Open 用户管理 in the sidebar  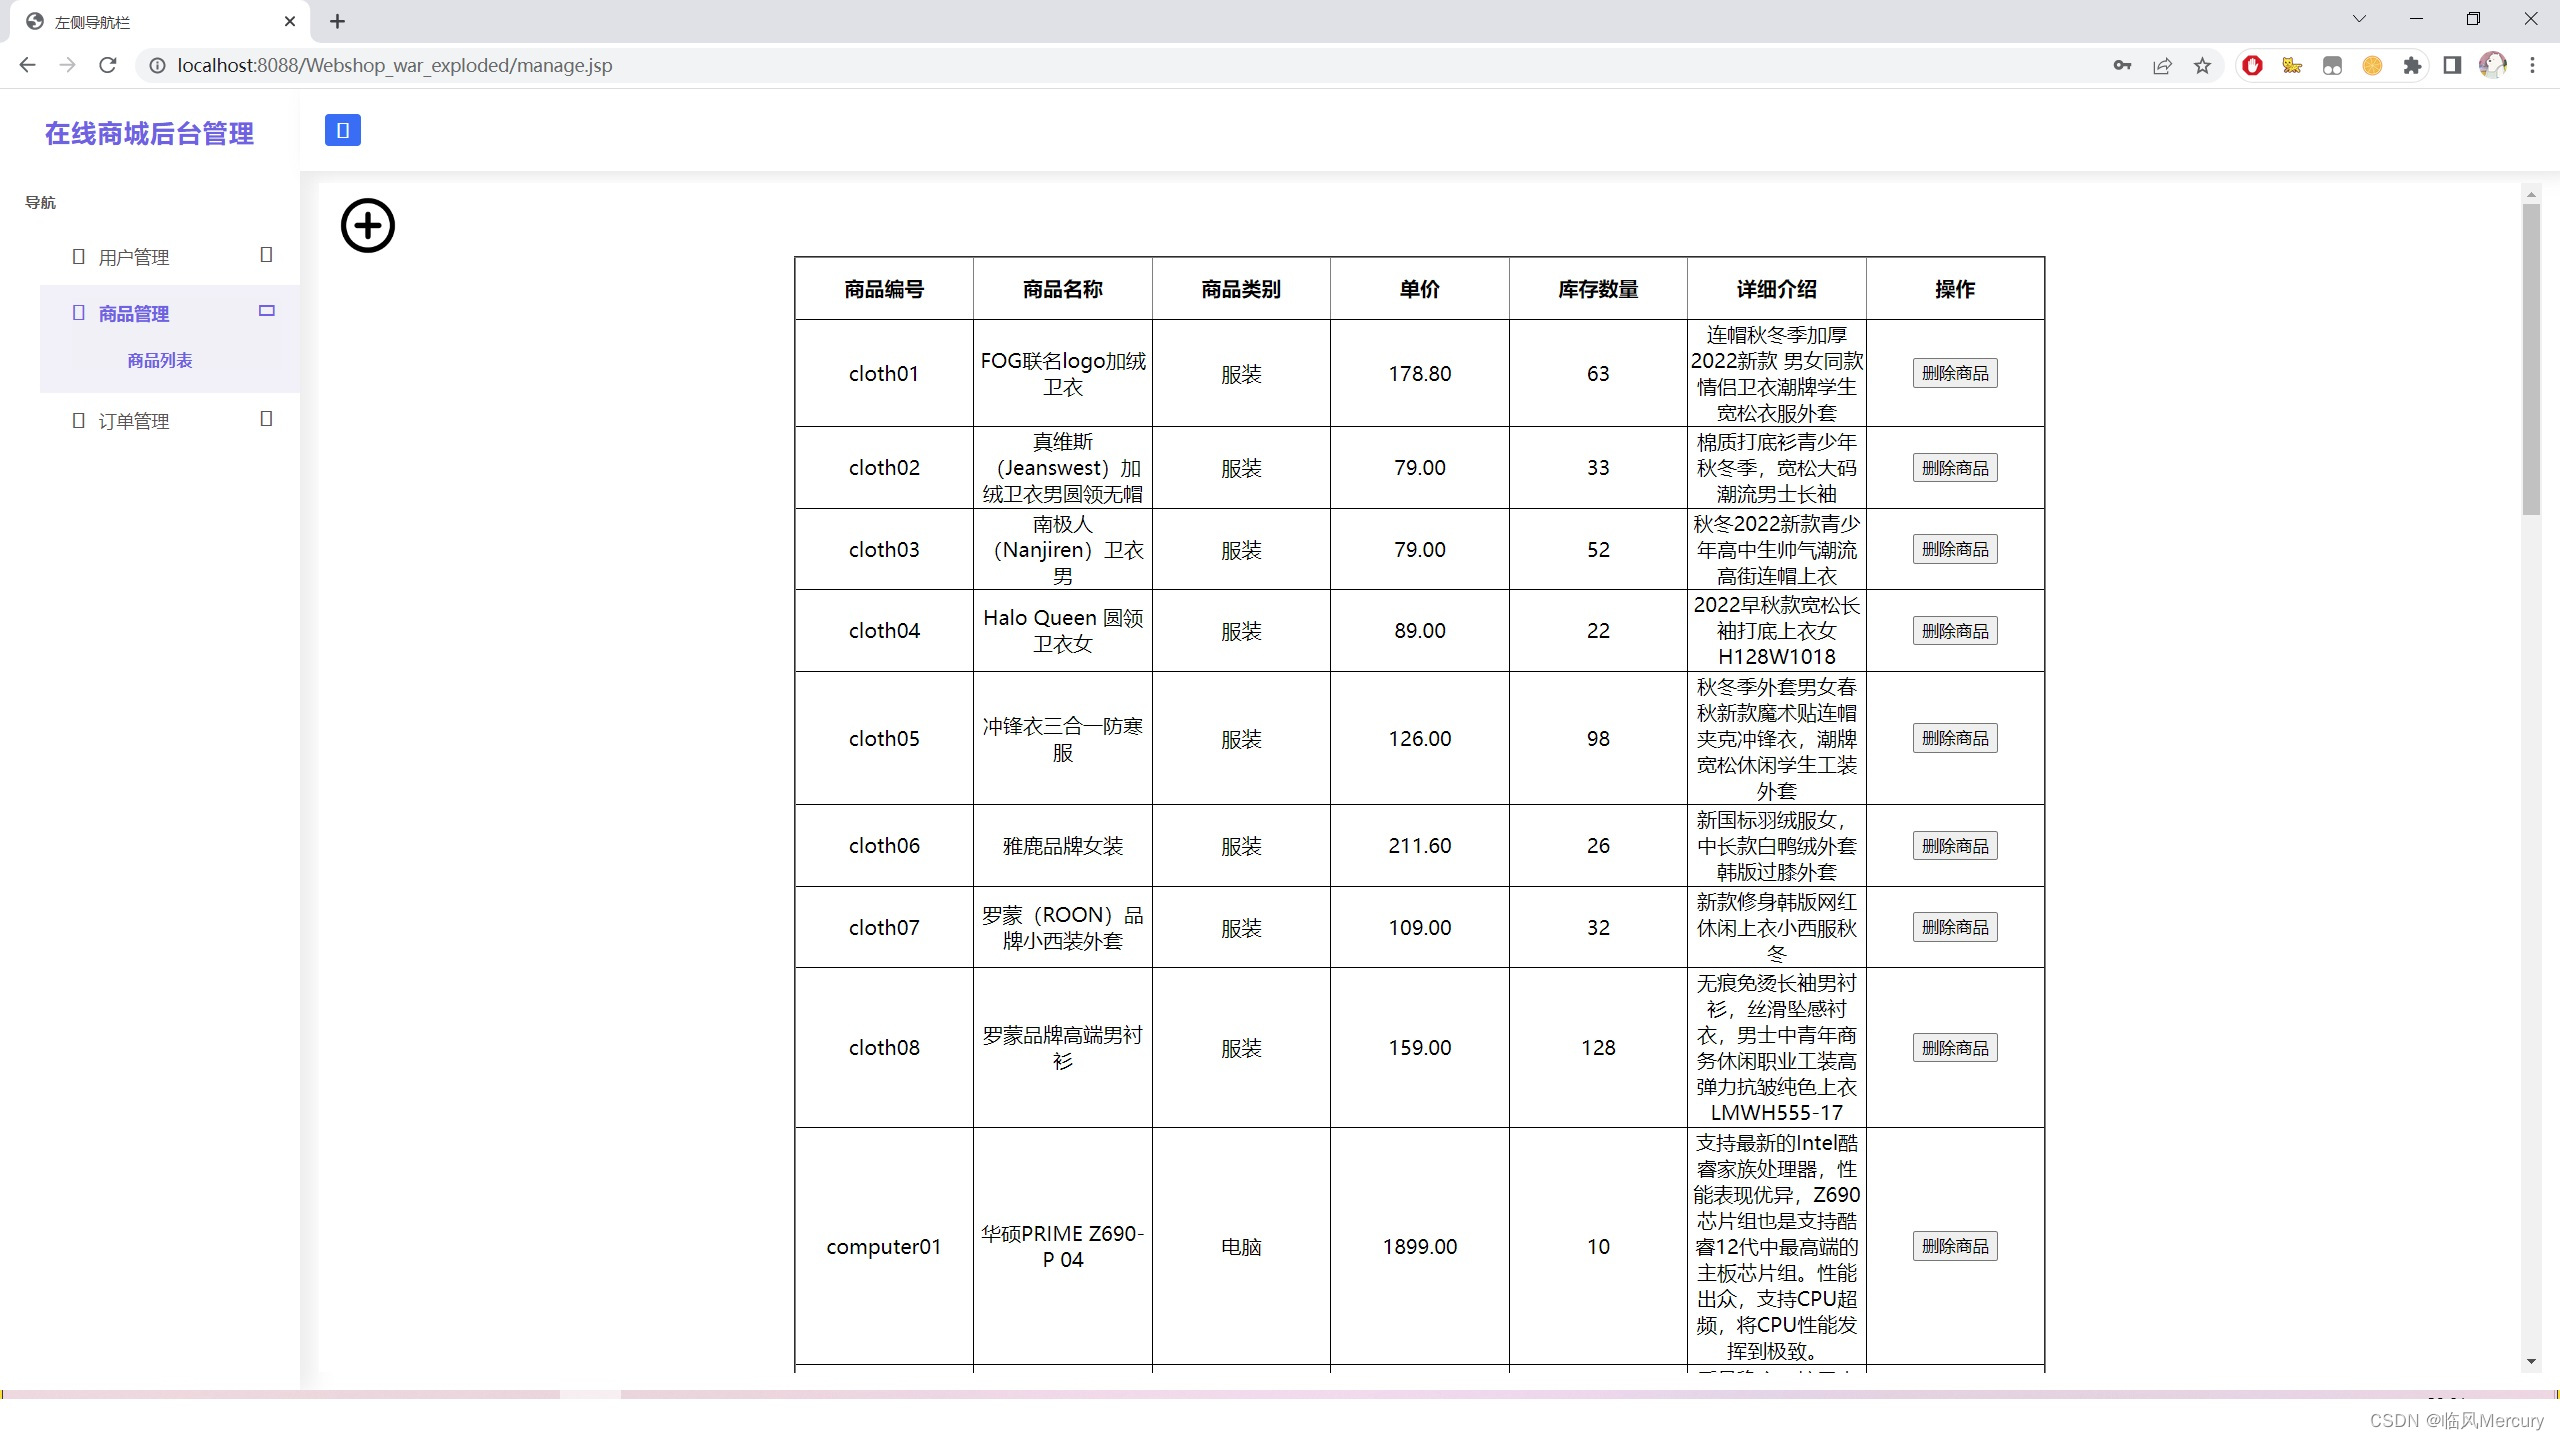coord(134,258)
